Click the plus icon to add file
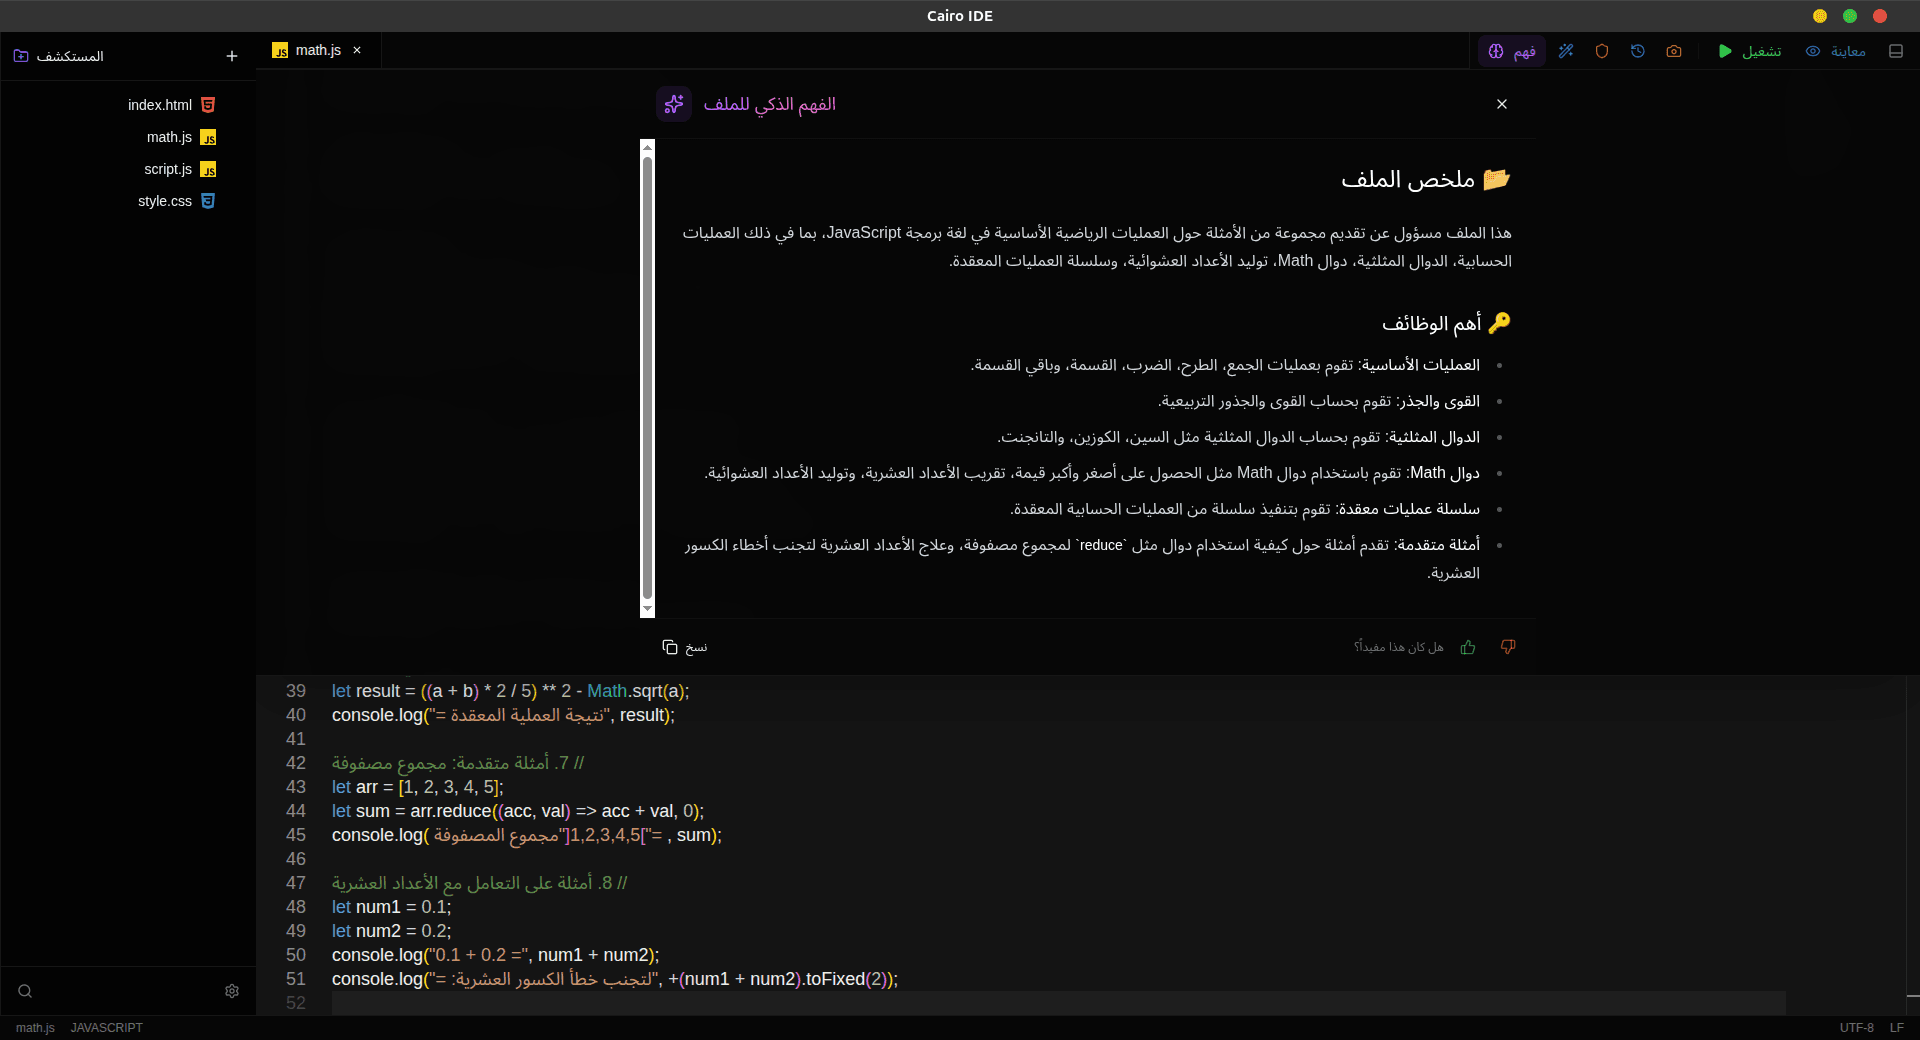Screen dimensions: 1920x1040 pos(232,56)
